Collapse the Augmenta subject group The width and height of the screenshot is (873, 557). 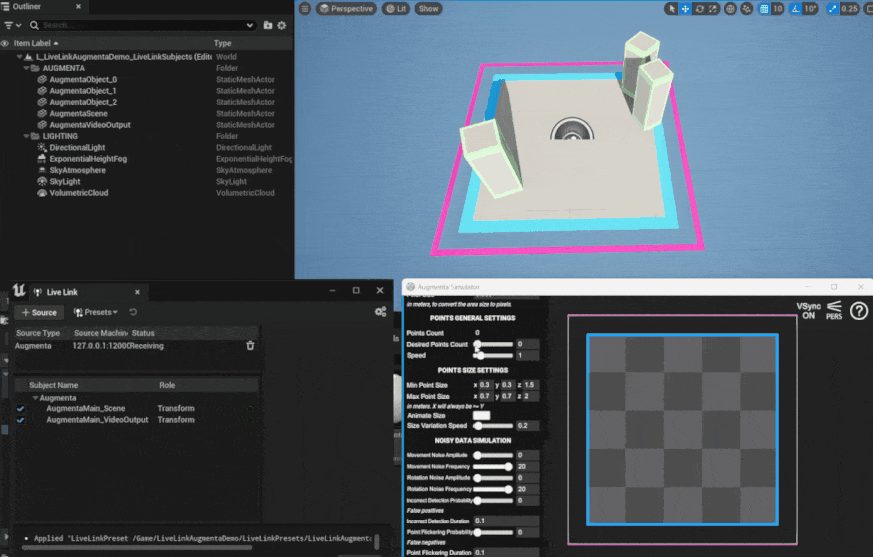click(x=36, y=398)
